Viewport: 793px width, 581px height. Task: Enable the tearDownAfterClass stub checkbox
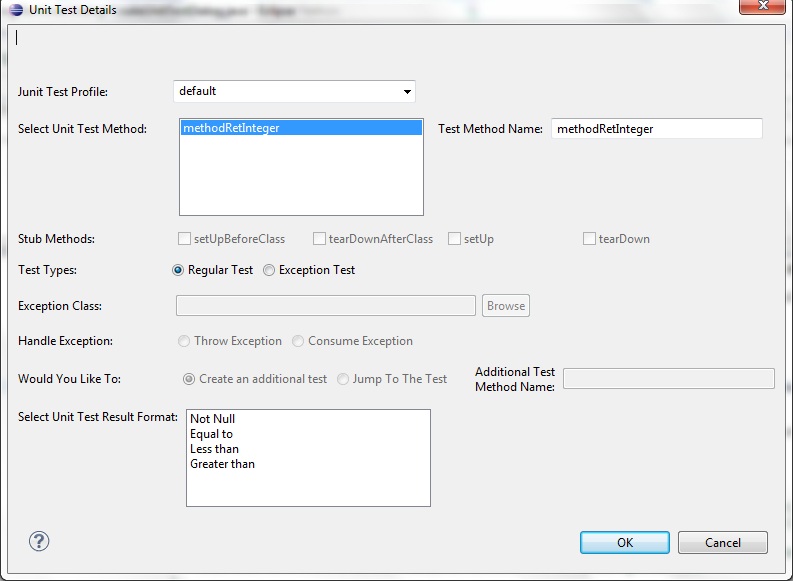click(x=319, y=239)
